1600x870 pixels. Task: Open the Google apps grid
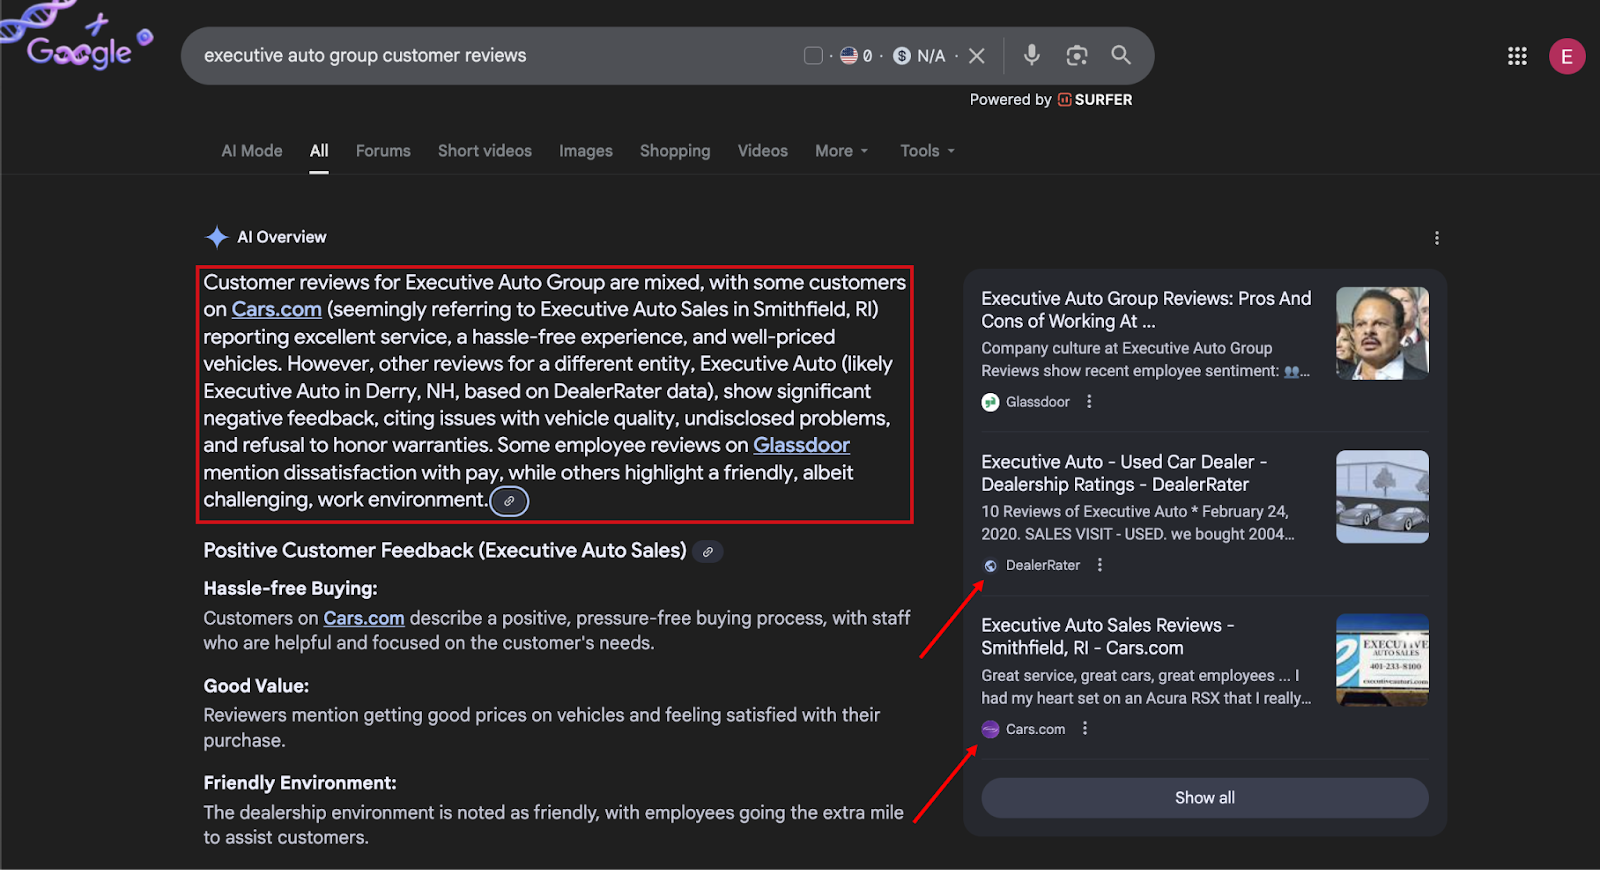click(1517, 56)
